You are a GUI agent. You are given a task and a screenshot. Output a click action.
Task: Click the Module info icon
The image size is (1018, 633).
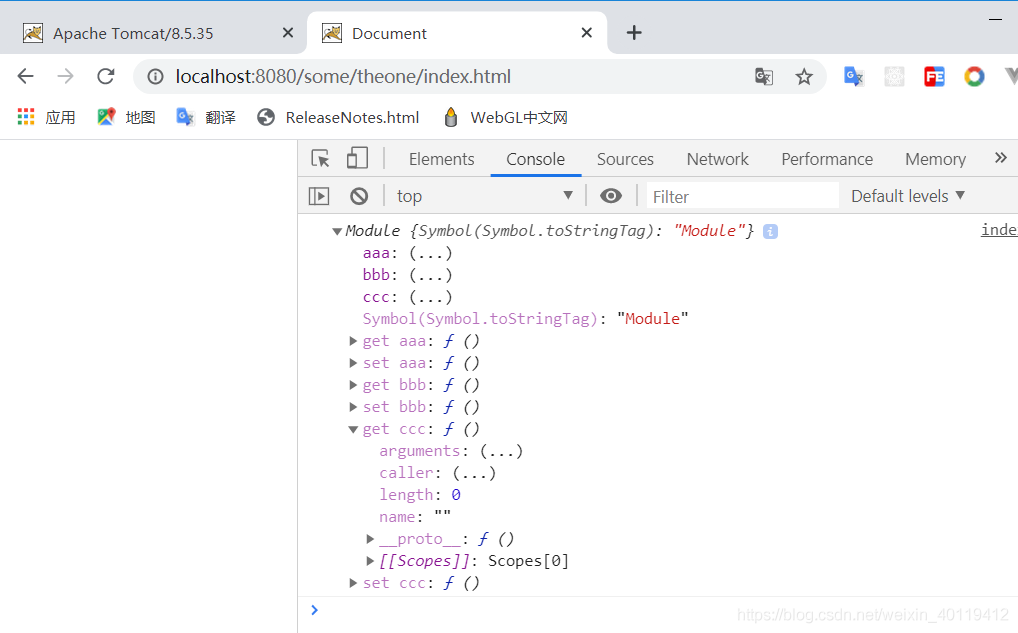(770, 231)
